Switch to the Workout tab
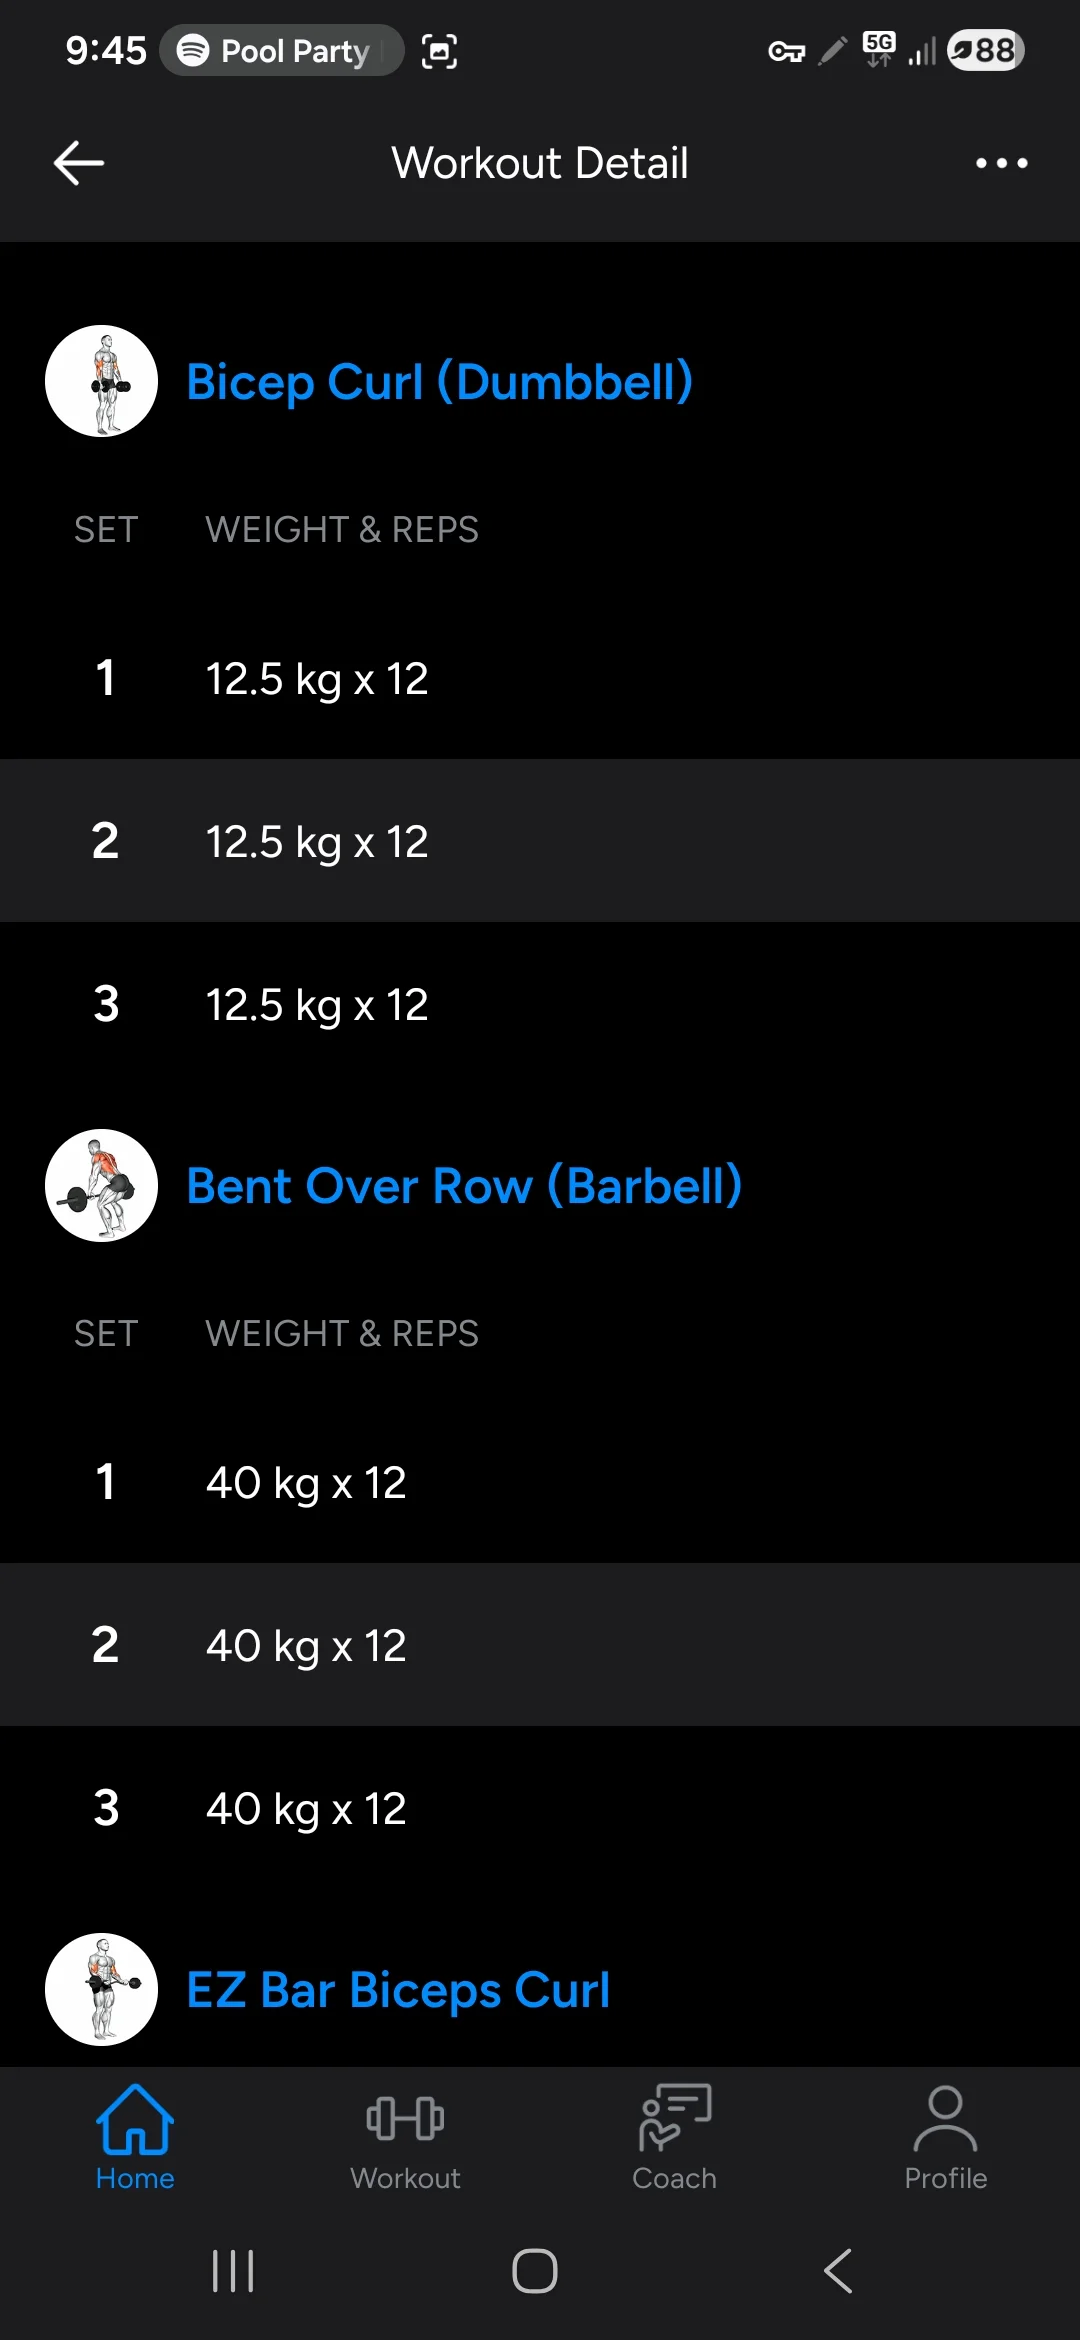Viewport: 1080px width, 2340px height. point(405,2138)
